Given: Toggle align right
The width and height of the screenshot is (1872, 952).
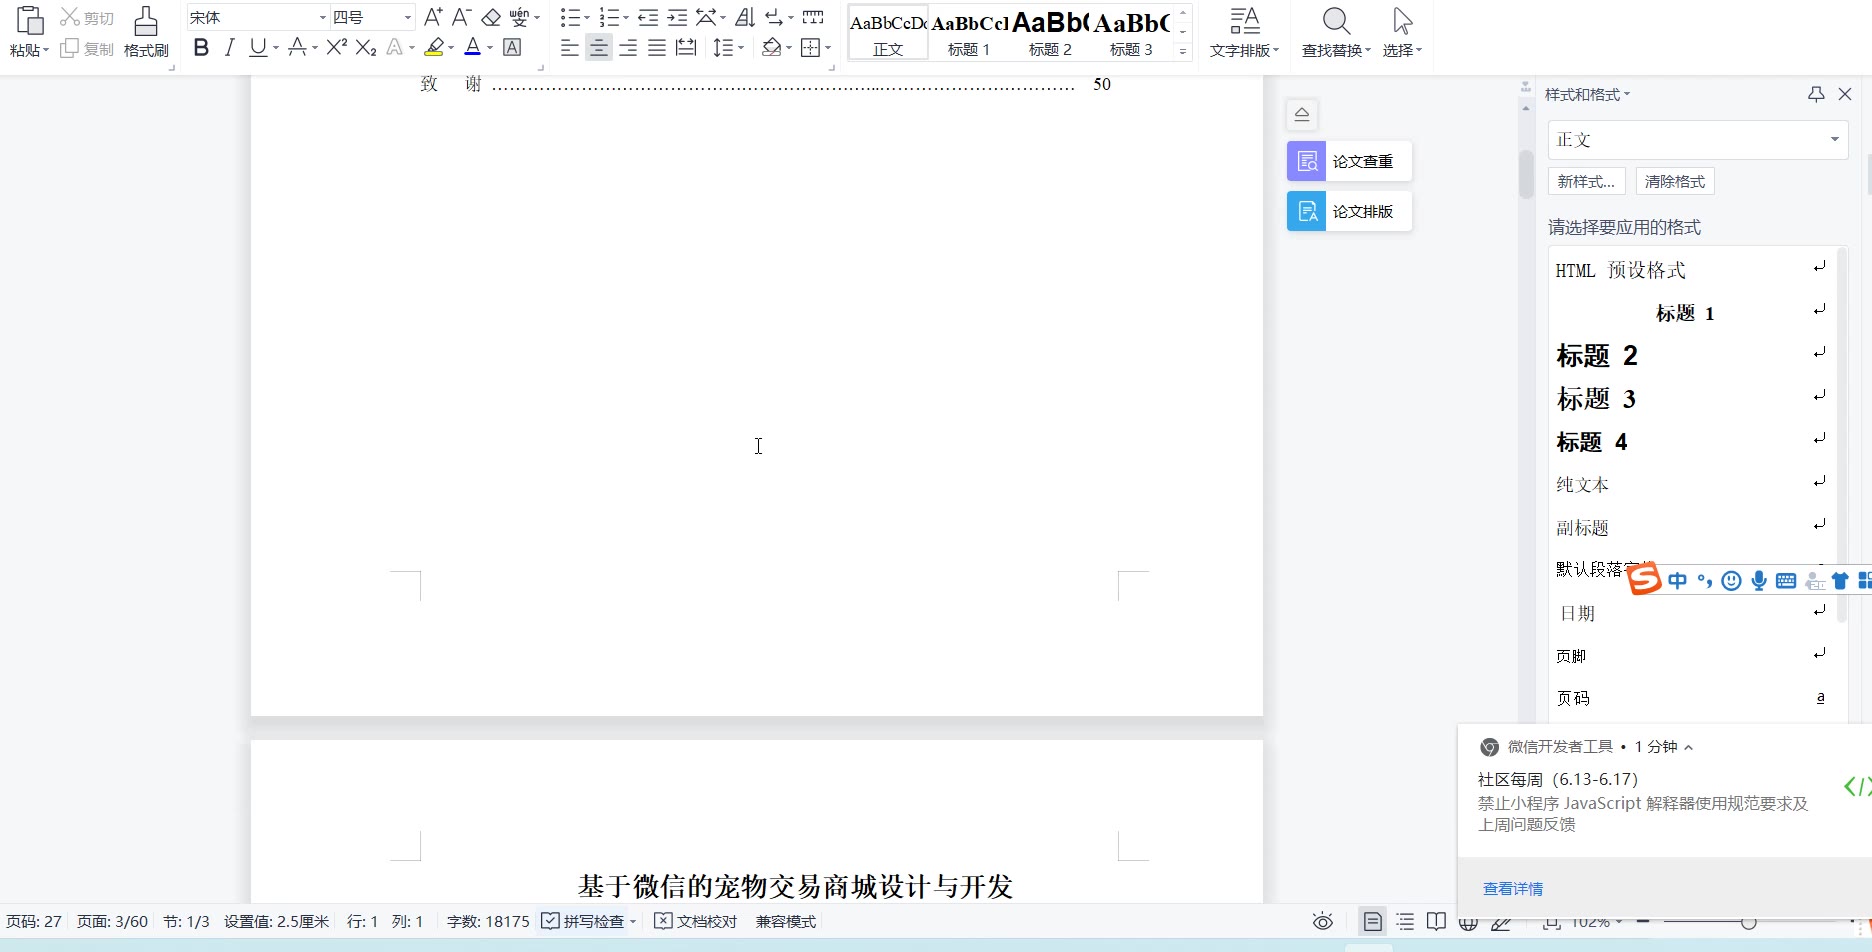Looking at the screenshot, I should point(628,47).
